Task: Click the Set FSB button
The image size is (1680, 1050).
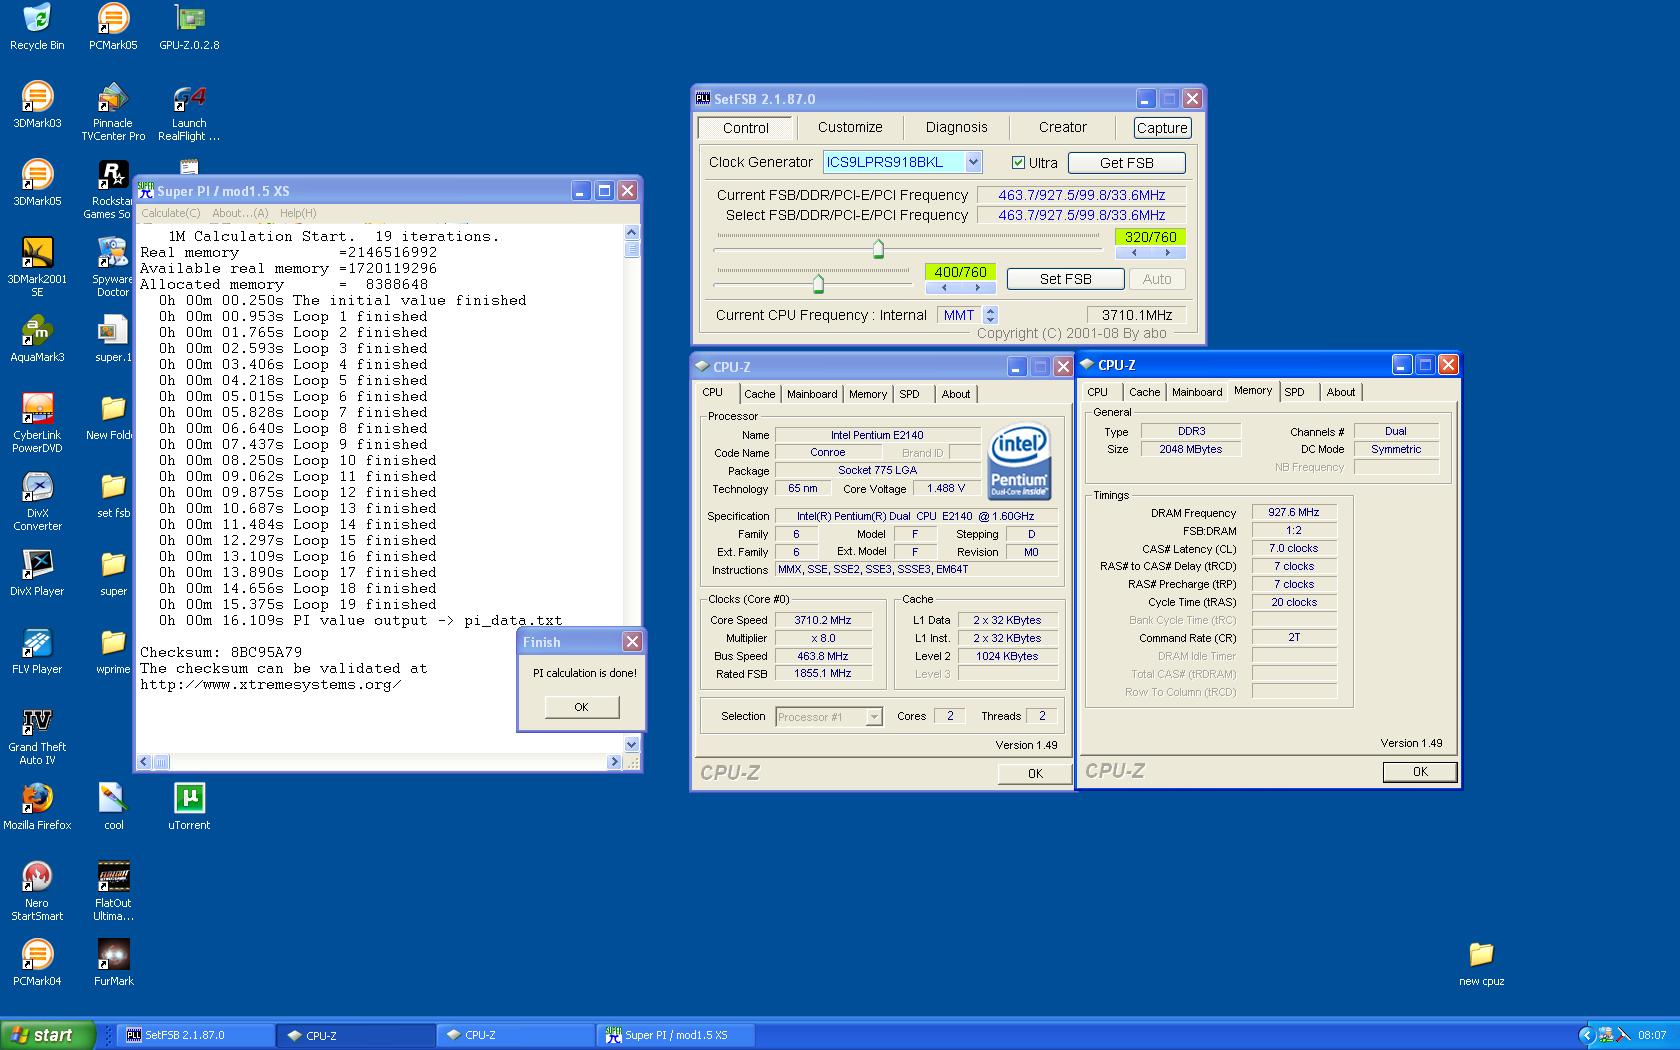Action: pyautogui.click(x=1065, y=279)
